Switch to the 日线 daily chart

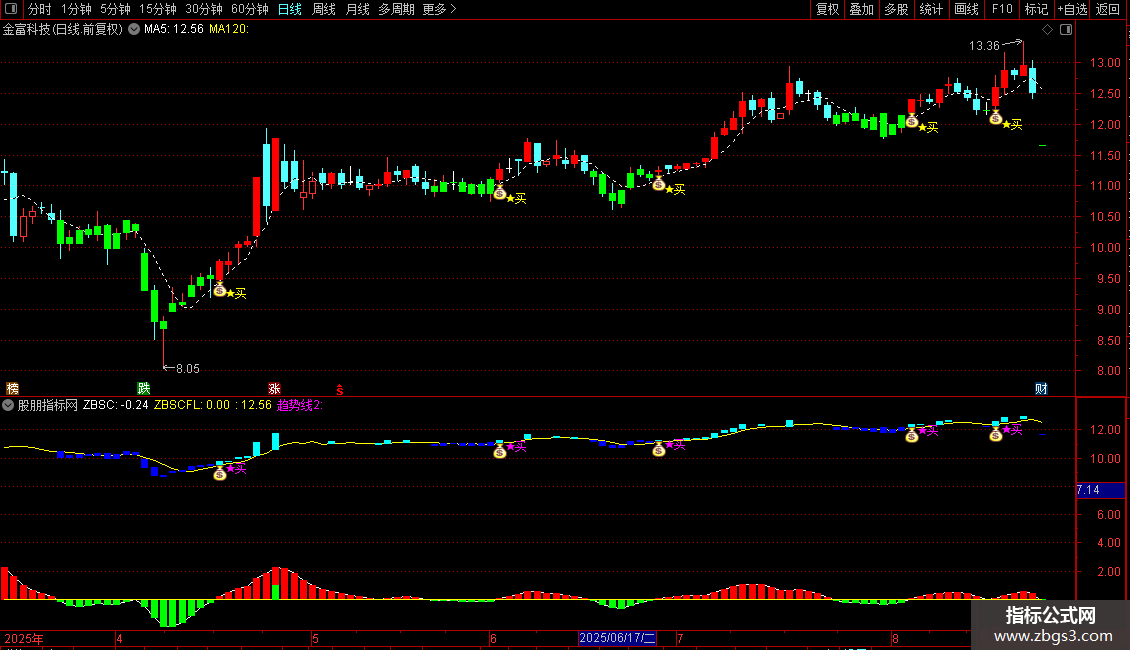[290, 9]
